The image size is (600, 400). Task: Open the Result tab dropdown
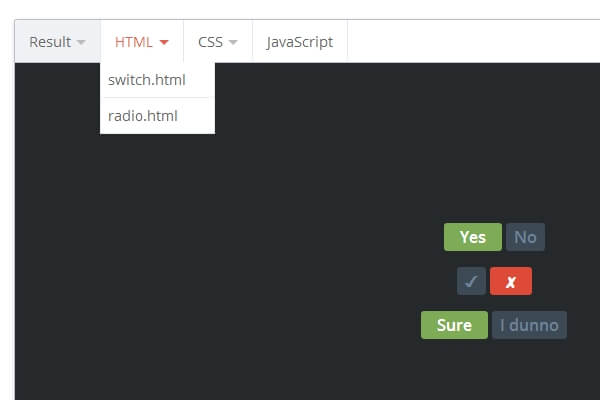pos(57,42)
